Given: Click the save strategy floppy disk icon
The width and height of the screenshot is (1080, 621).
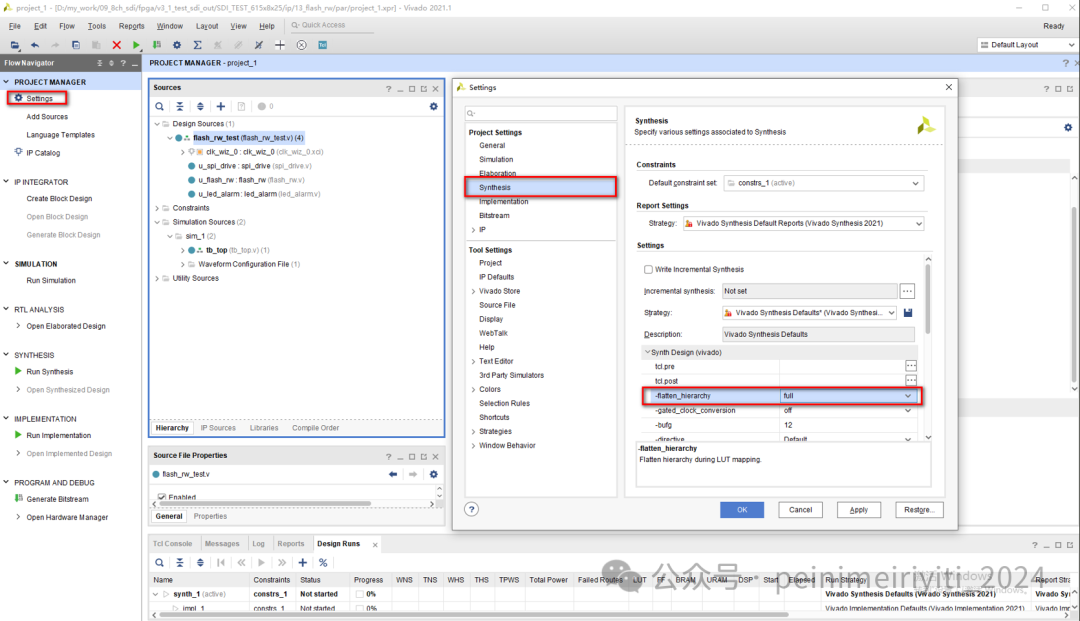Looking at the screenshot, I should [x=908, y=313].
